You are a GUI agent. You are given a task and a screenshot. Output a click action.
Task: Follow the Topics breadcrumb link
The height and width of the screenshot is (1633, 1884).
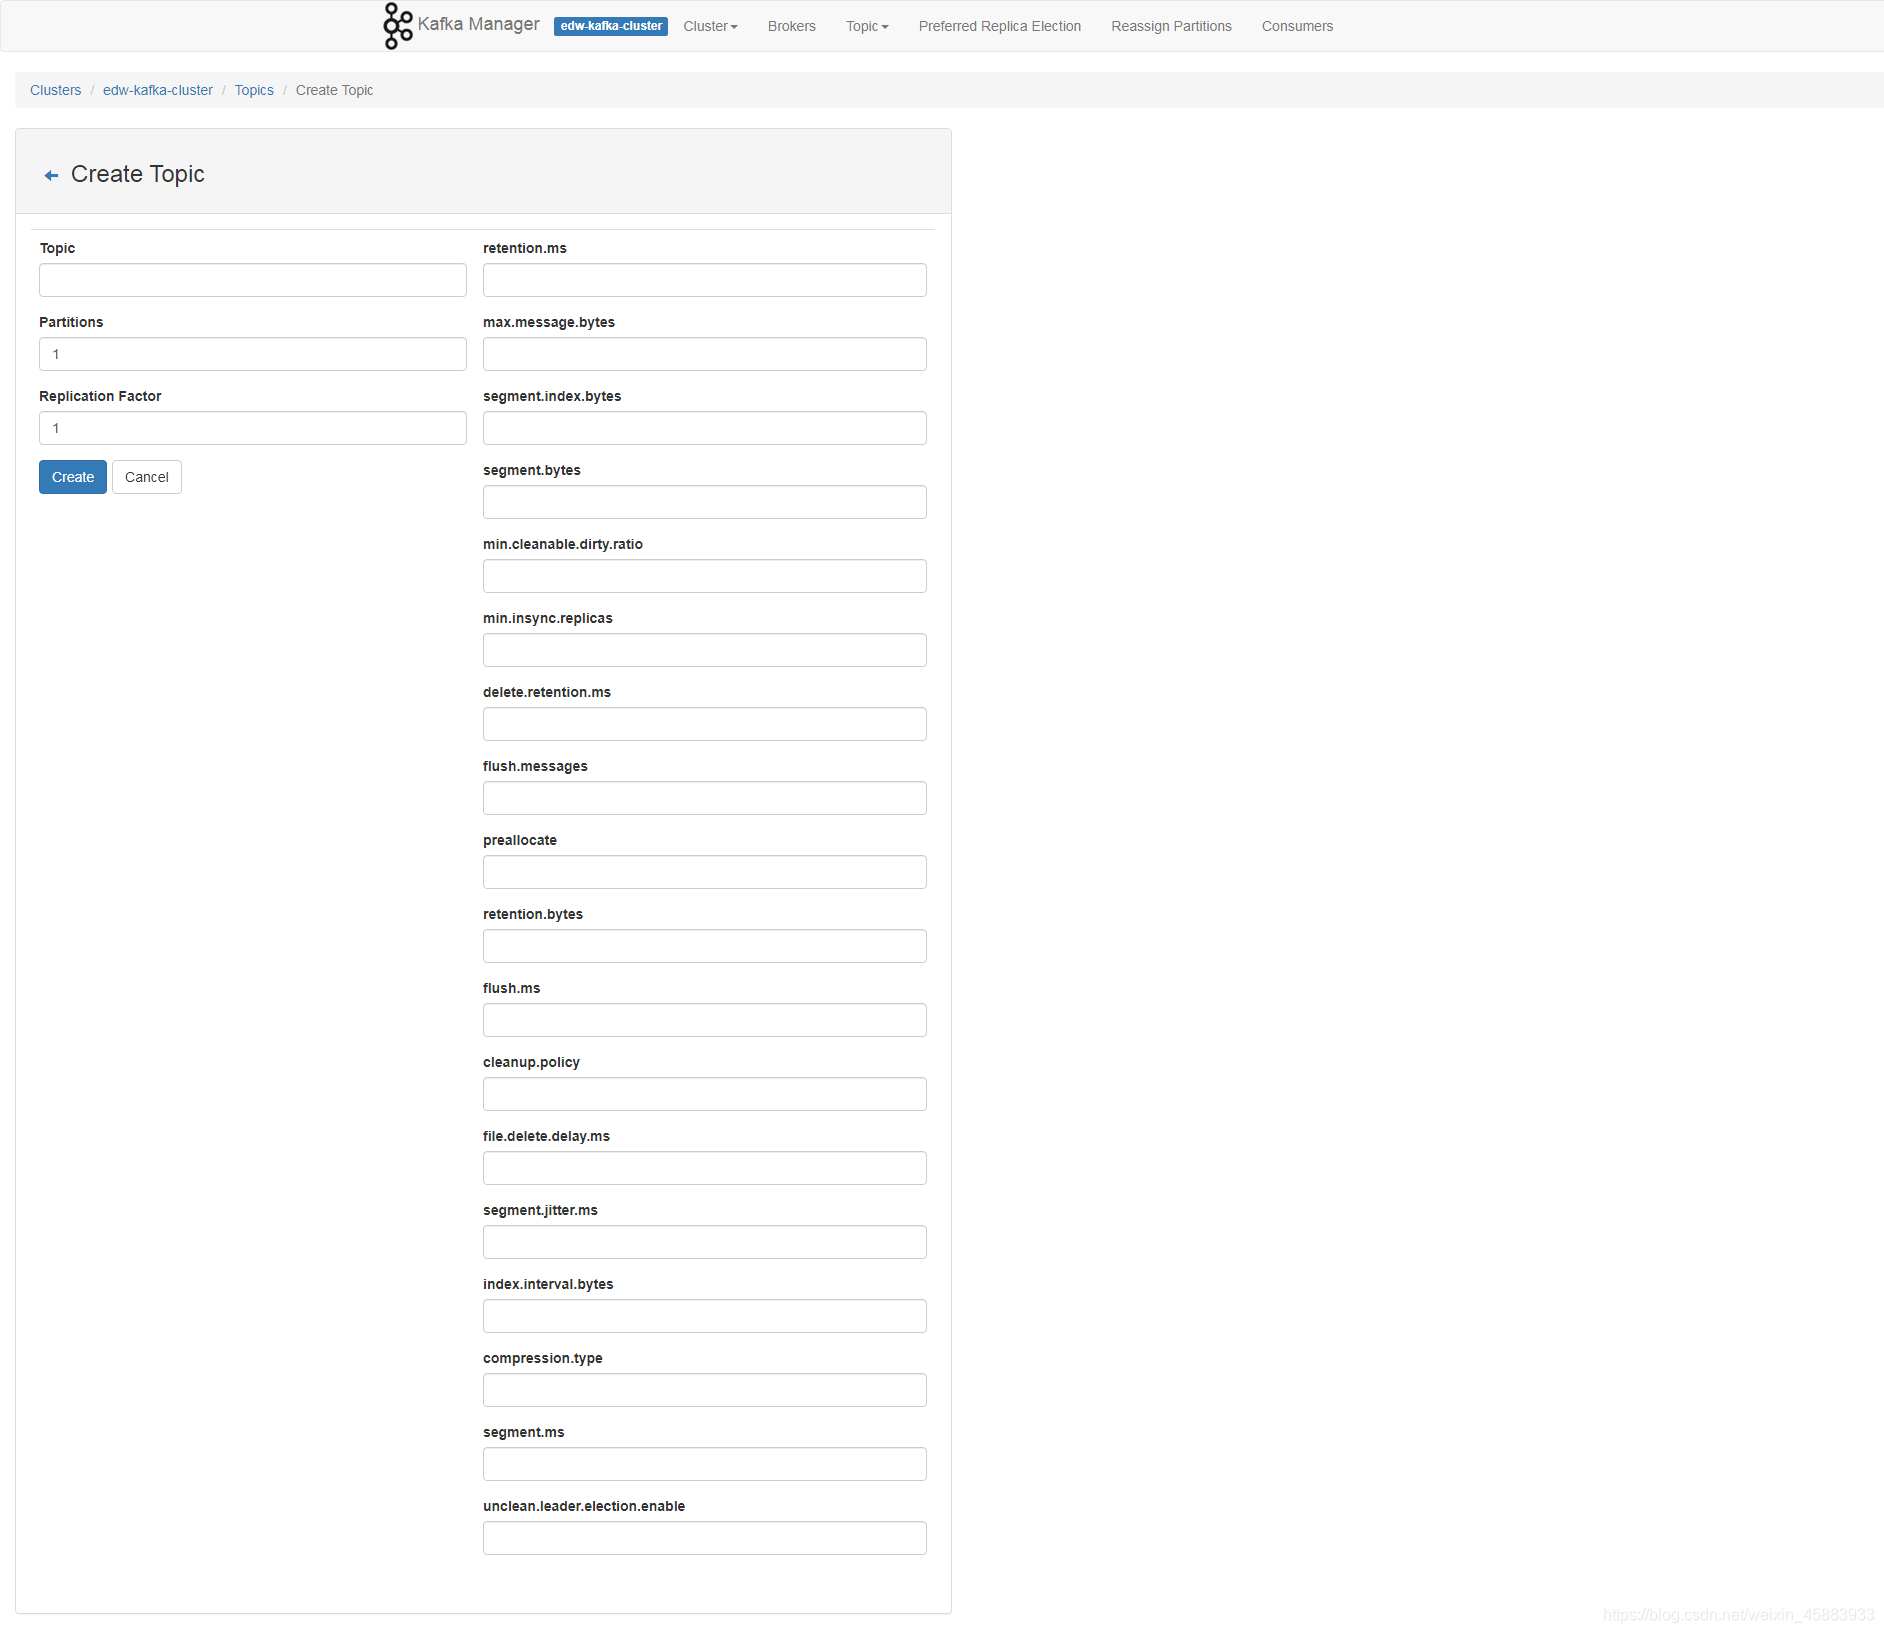[x=254, y=90]
